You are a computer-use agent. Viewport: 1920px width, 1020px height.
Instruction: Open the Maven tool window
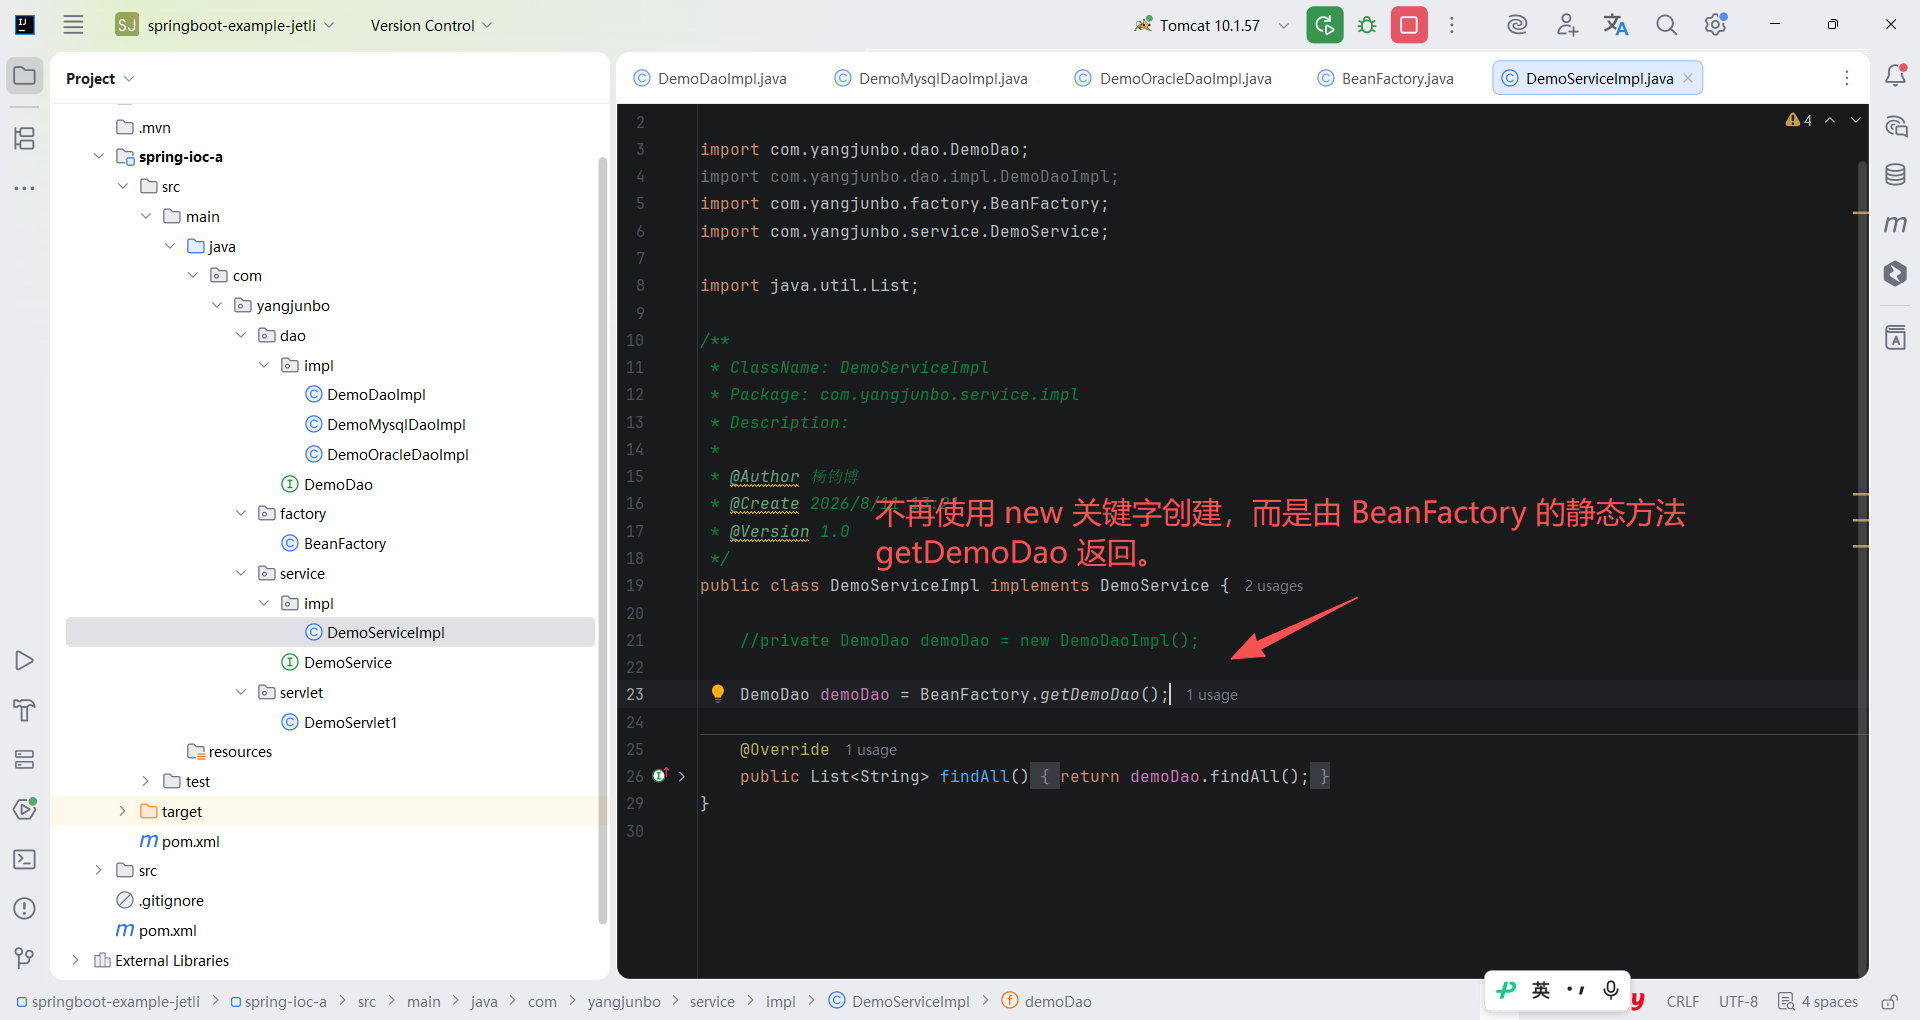pyautogui.click(x=1895, y=224)
